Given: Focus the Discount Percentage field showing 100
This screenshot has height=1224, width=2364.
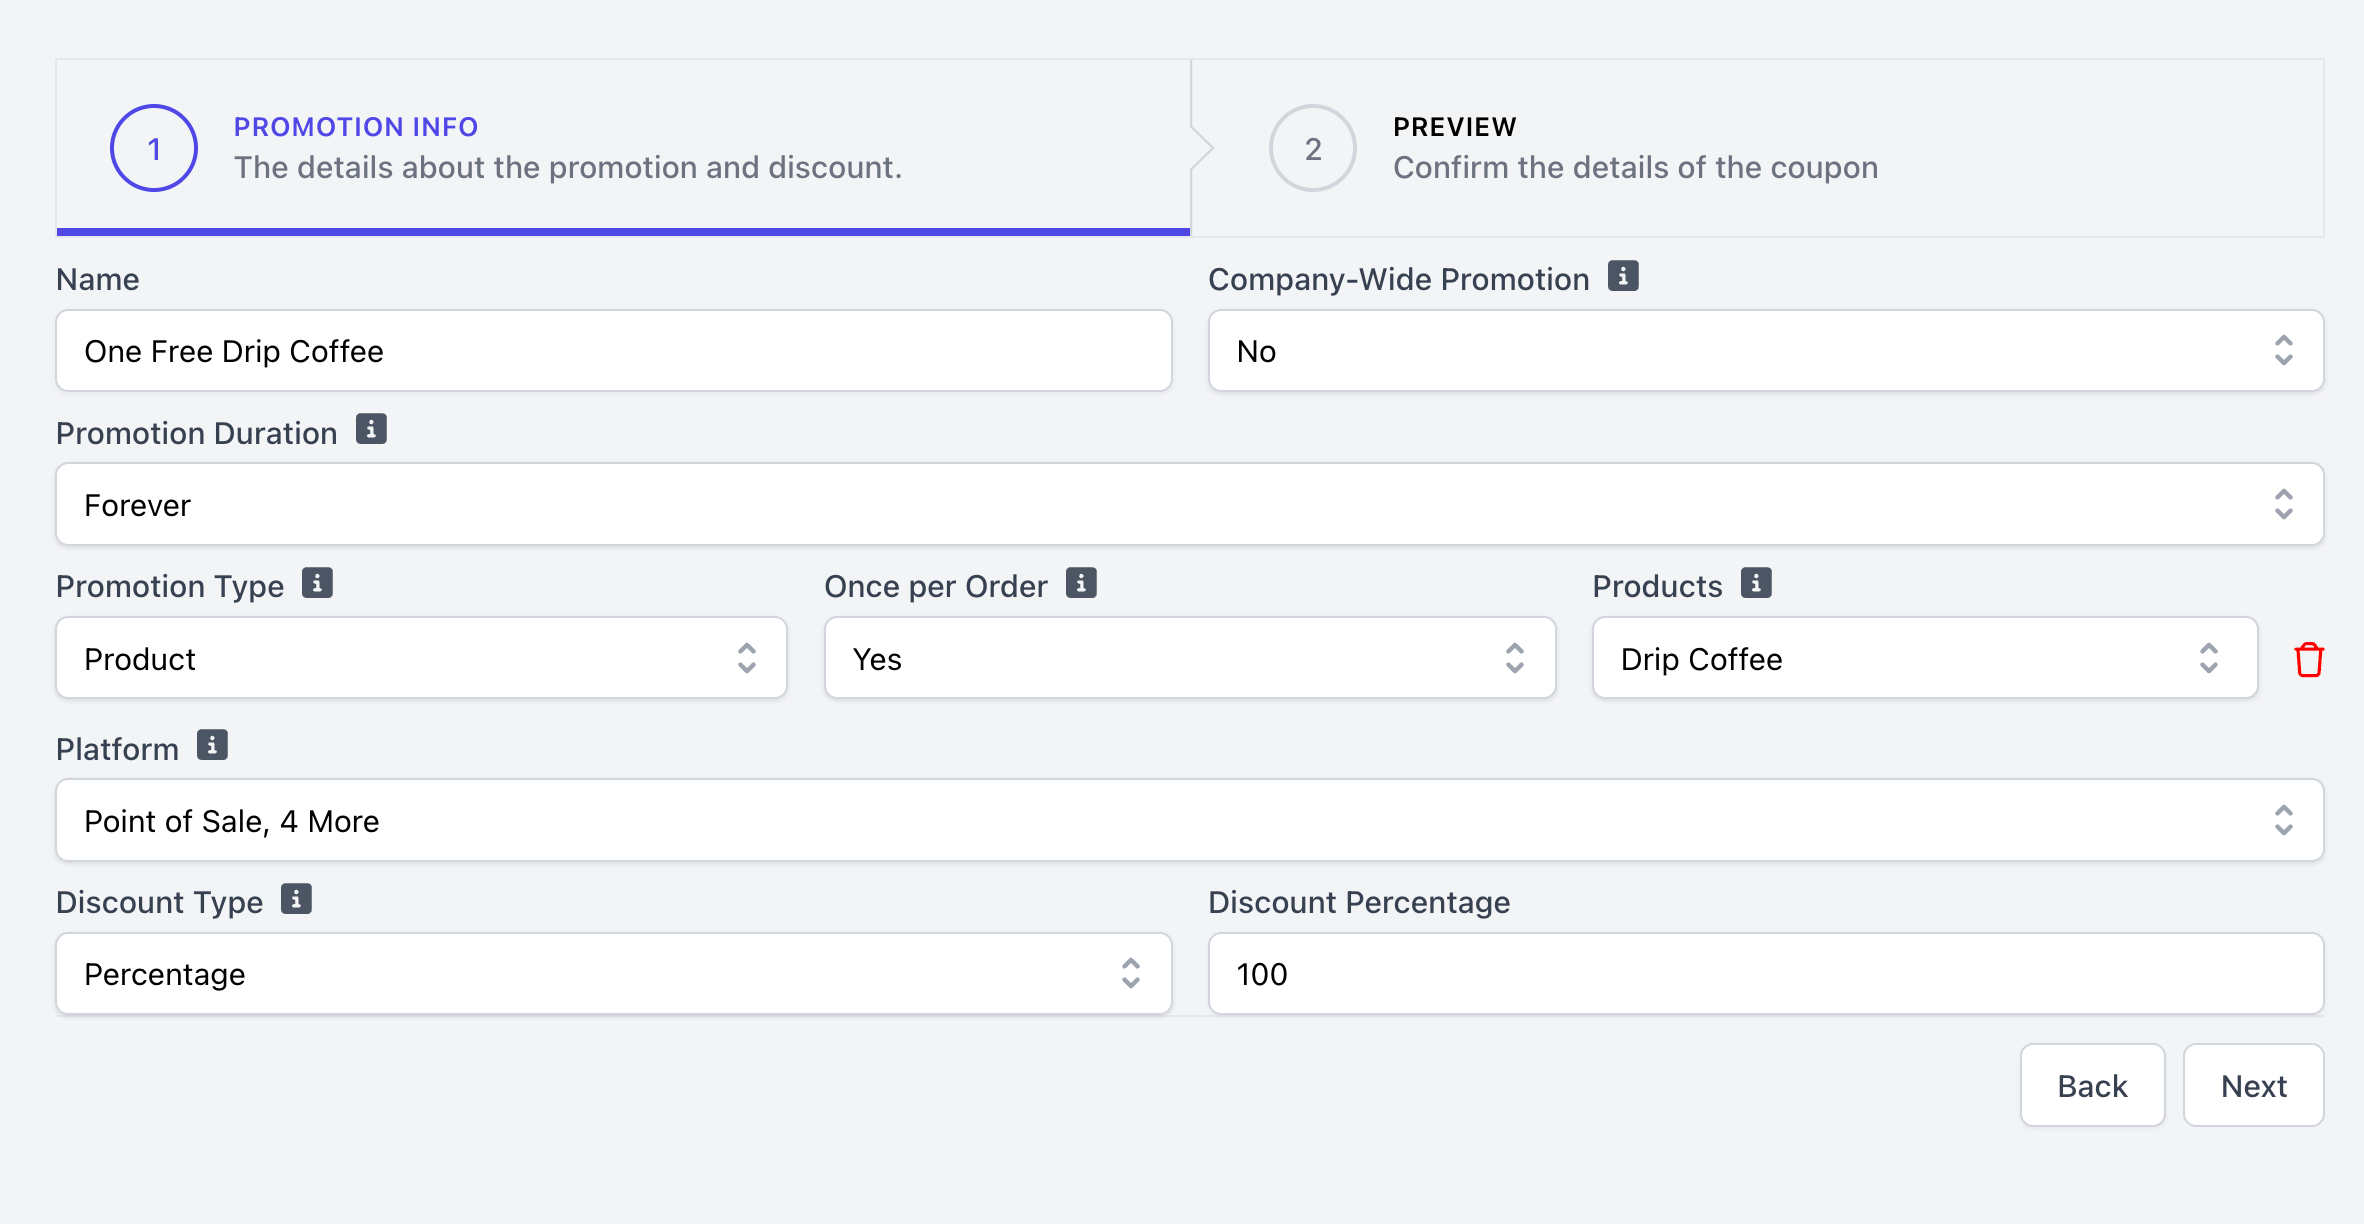Looking at the screenshot, I should 1766,974.
